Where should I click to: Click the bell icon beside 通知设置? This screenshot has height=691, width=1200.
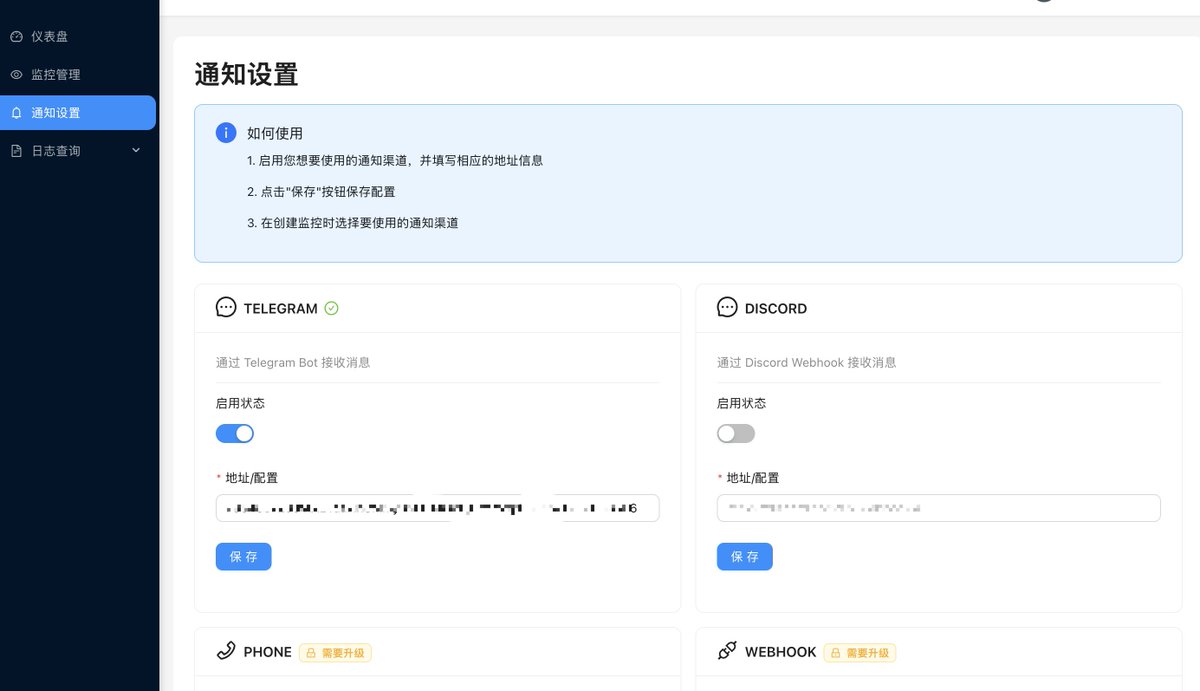16,113
